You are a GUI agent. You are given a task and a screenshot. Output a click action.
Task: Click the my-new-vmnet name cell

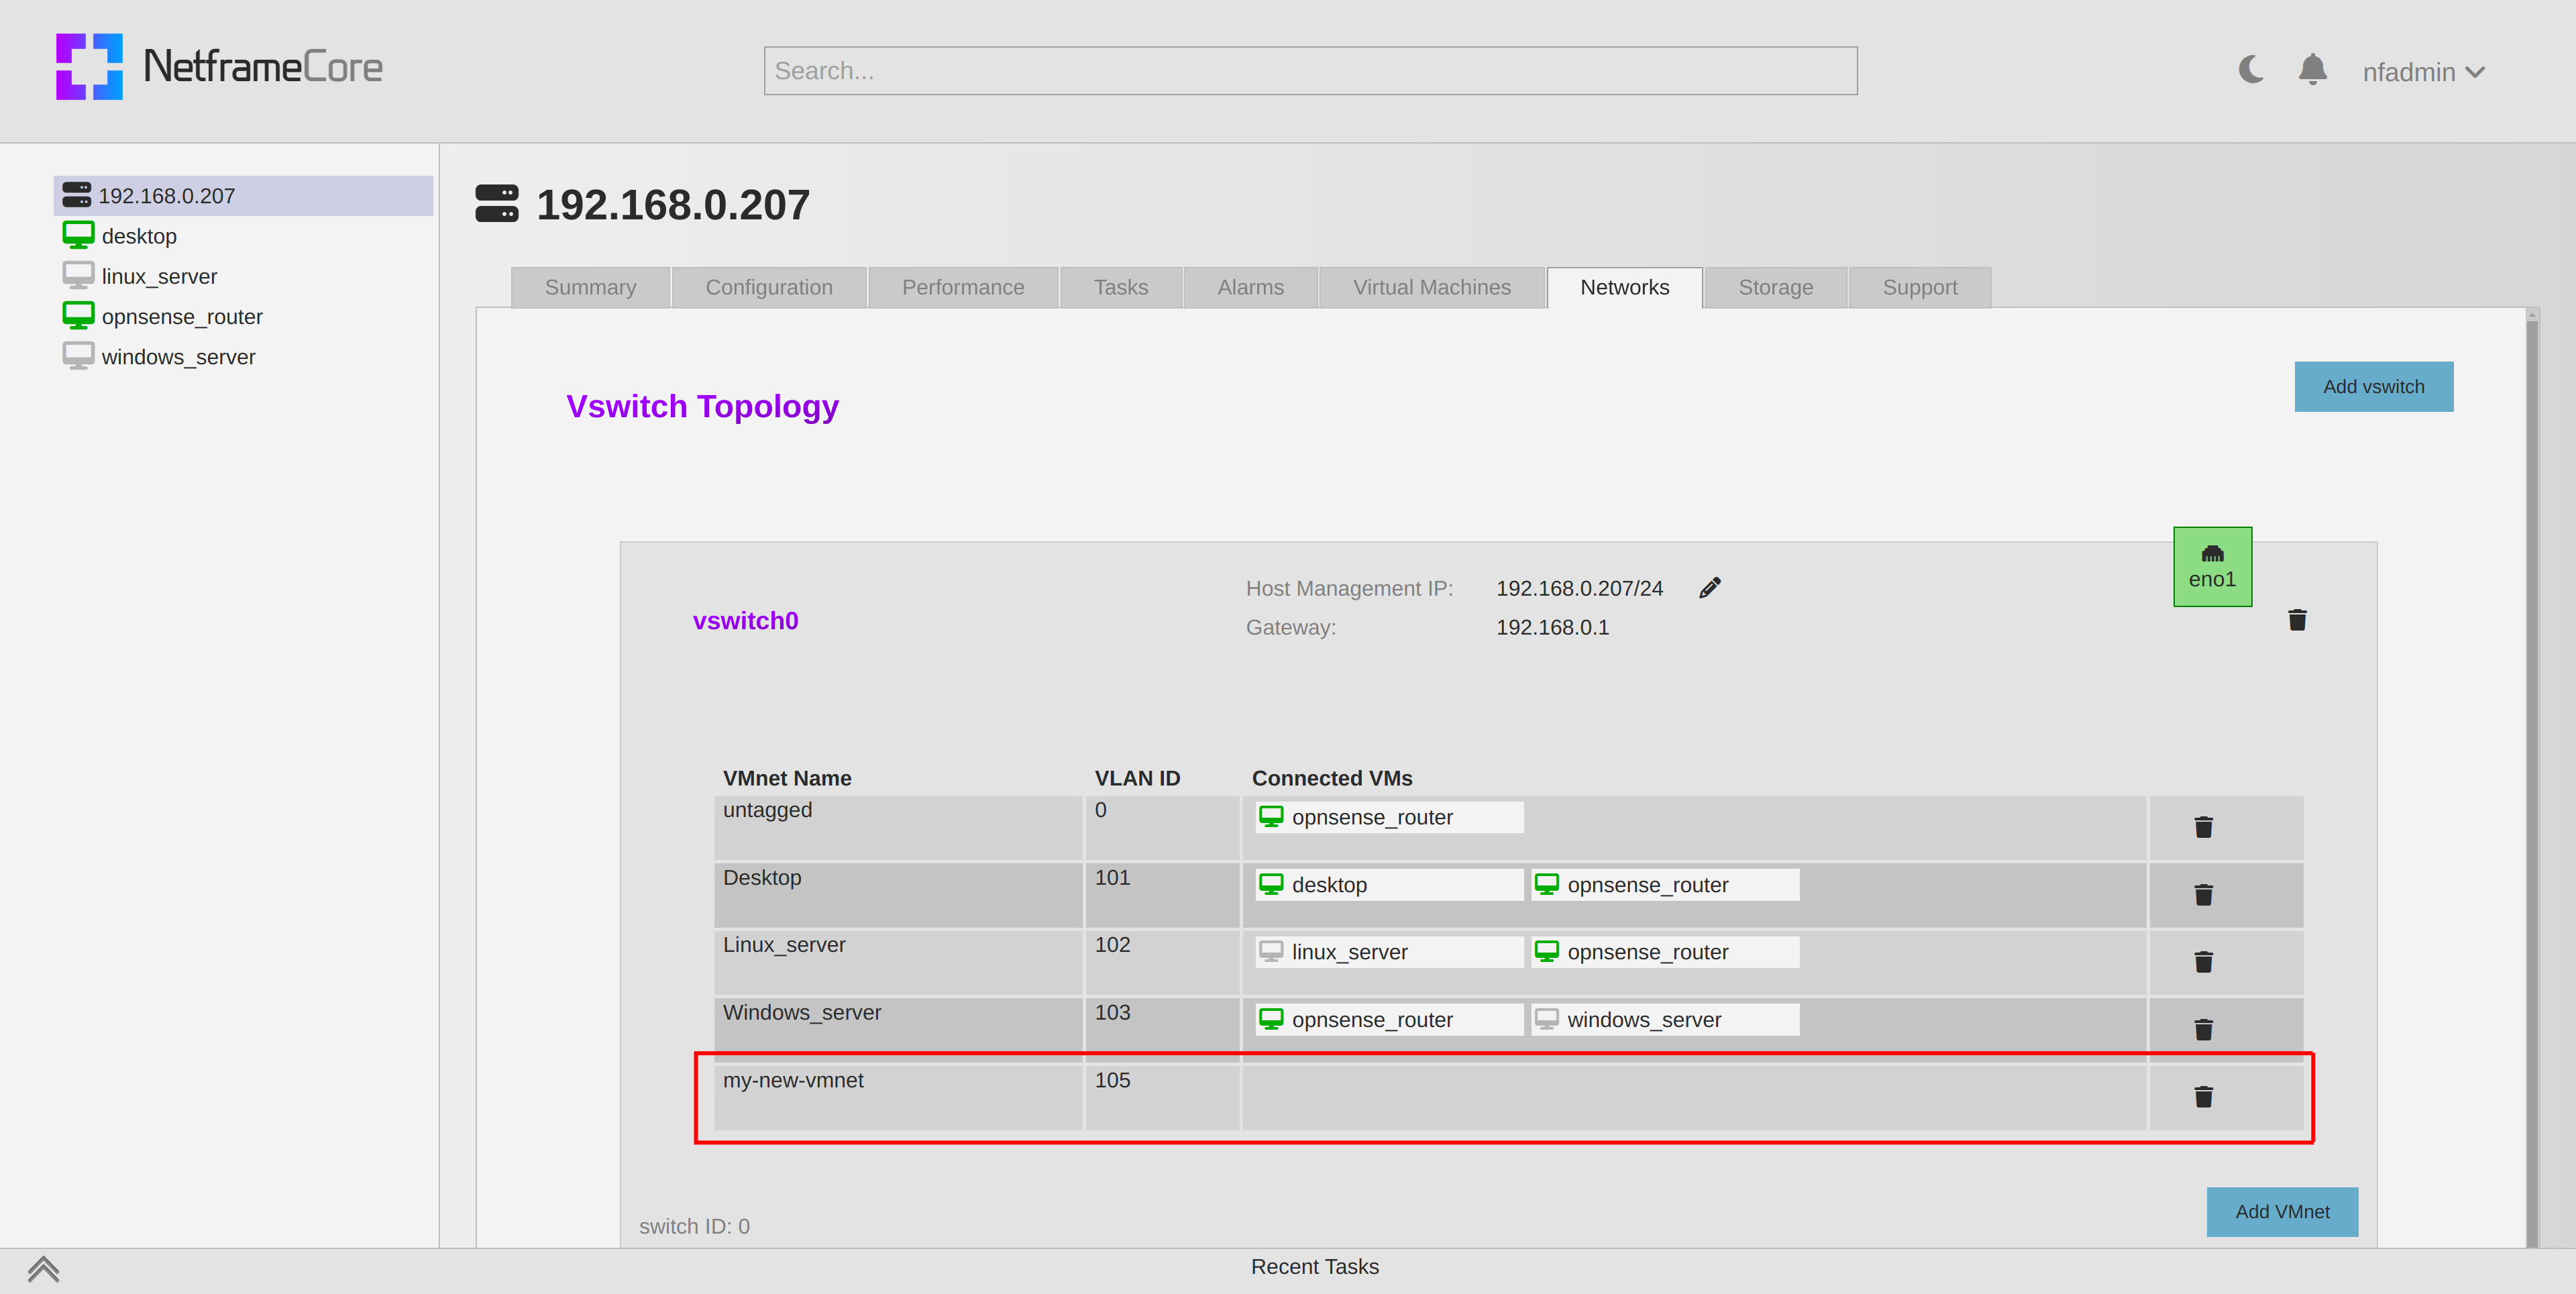[898, 1097]
